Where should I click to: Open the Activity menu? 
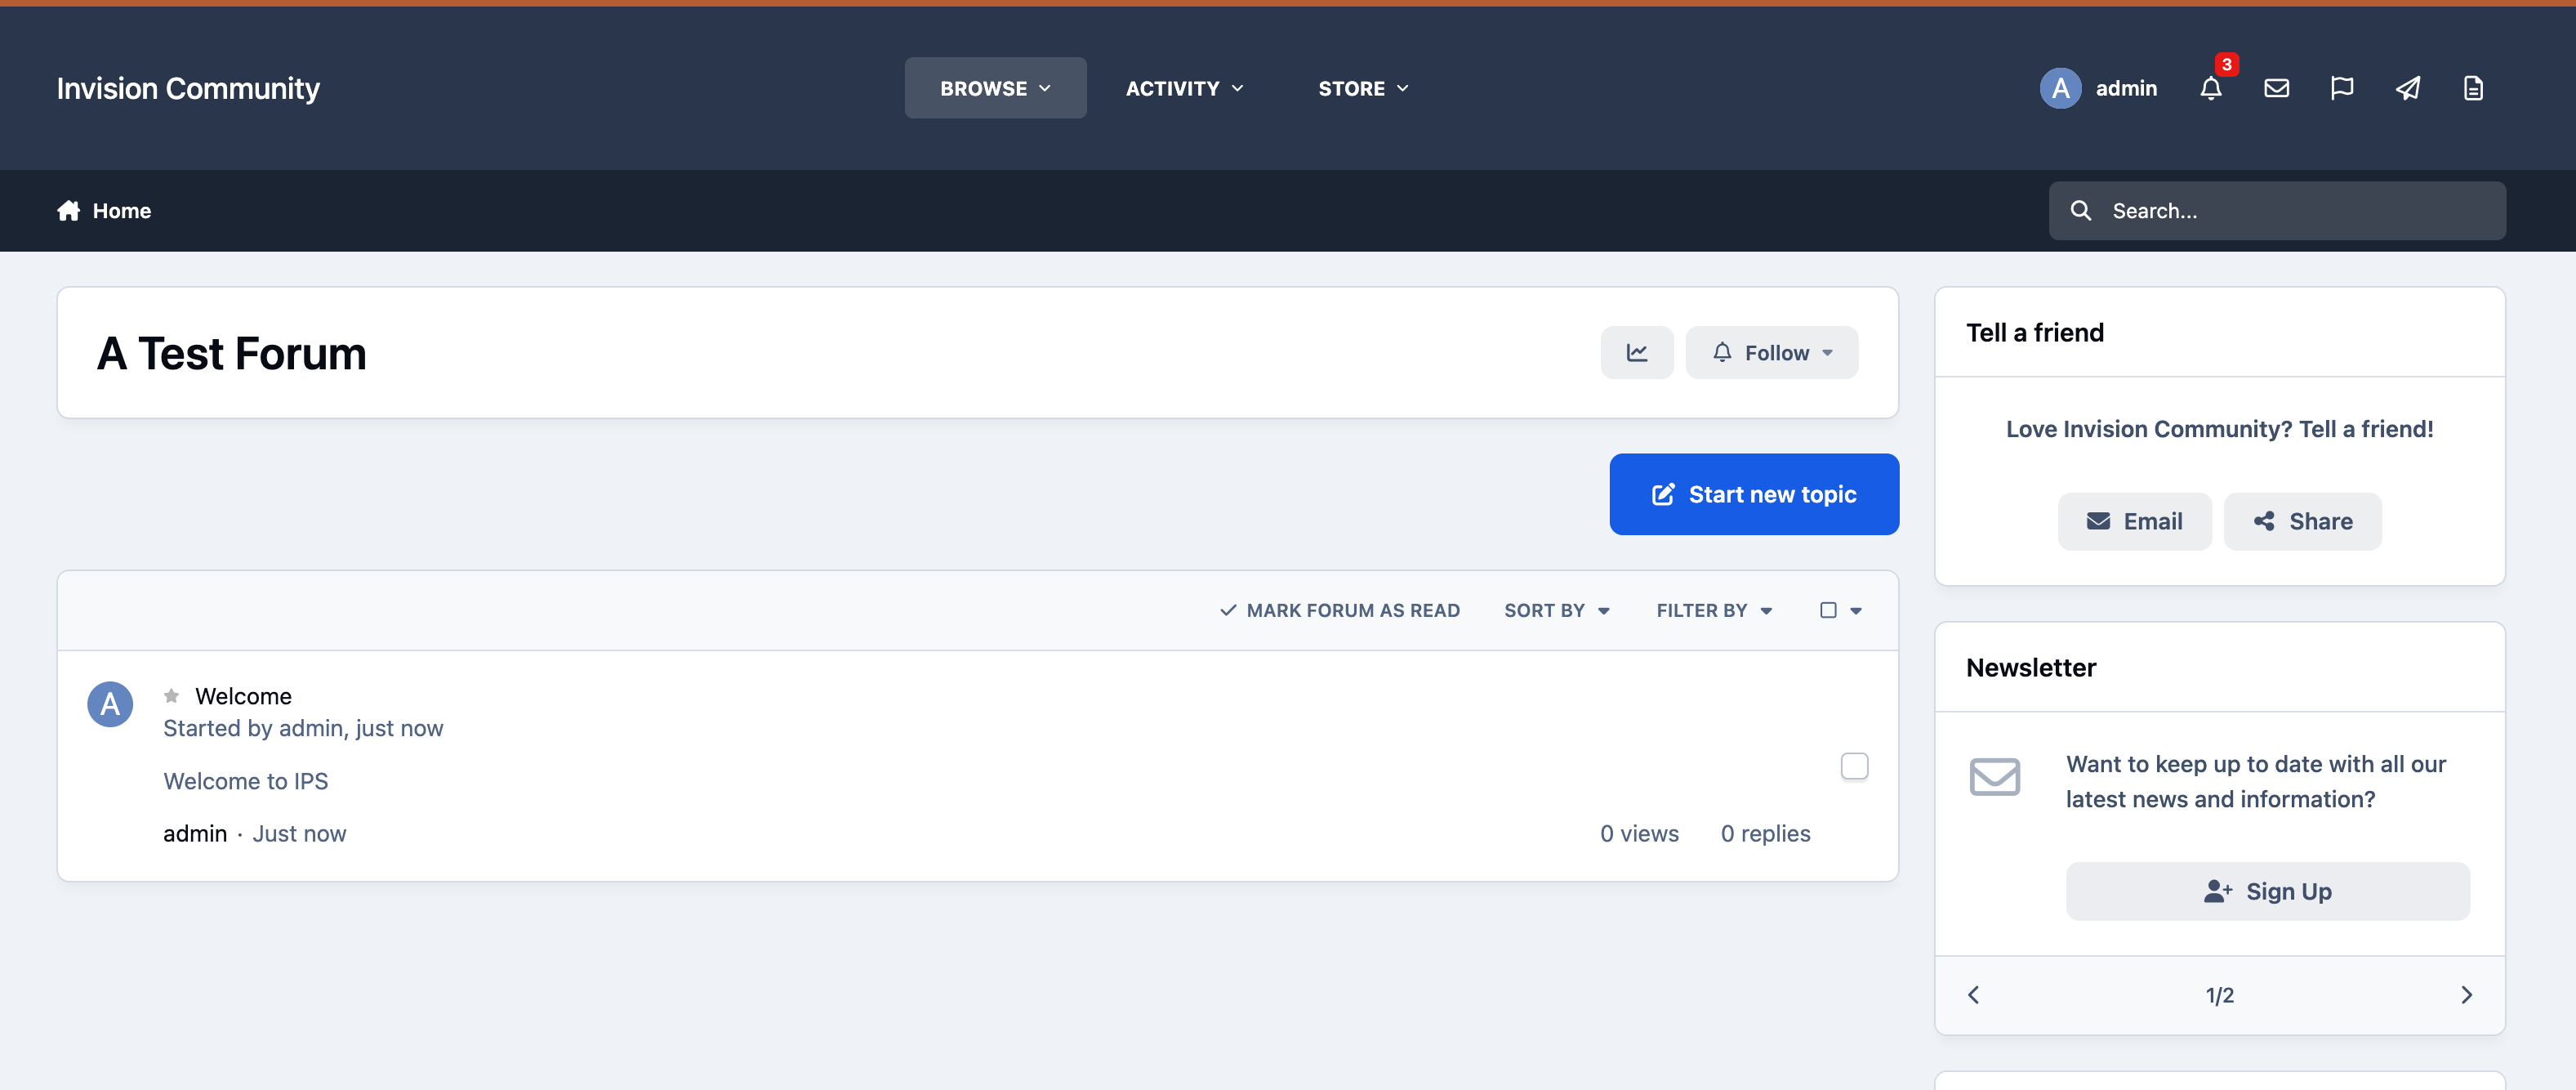[1185, 88]
